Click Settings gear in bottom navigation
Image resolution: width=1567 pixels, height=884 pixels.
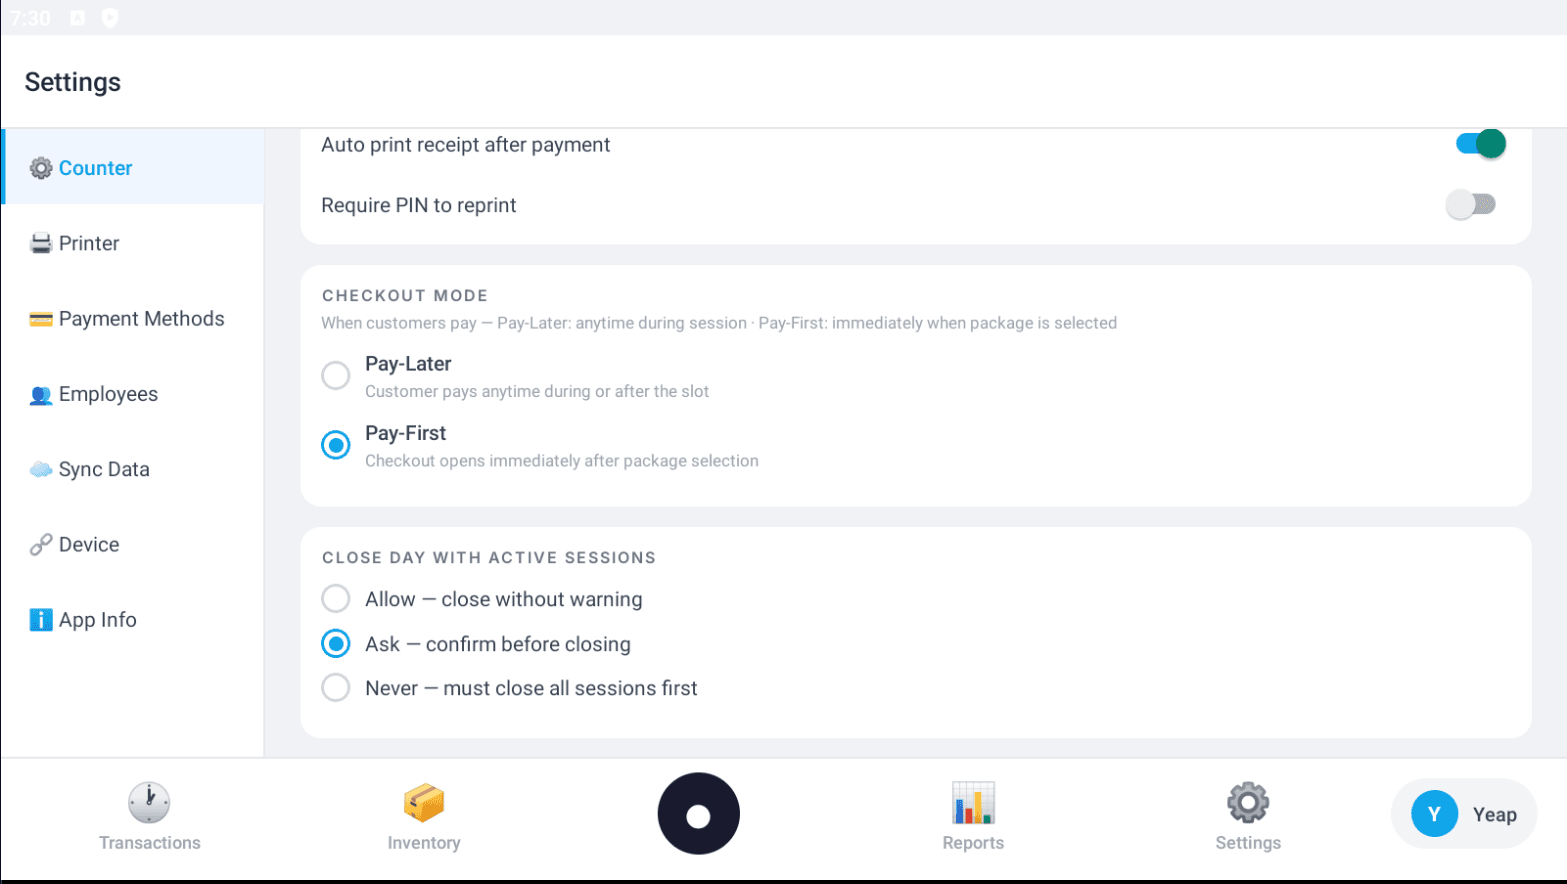click(x=1247, y=802)
